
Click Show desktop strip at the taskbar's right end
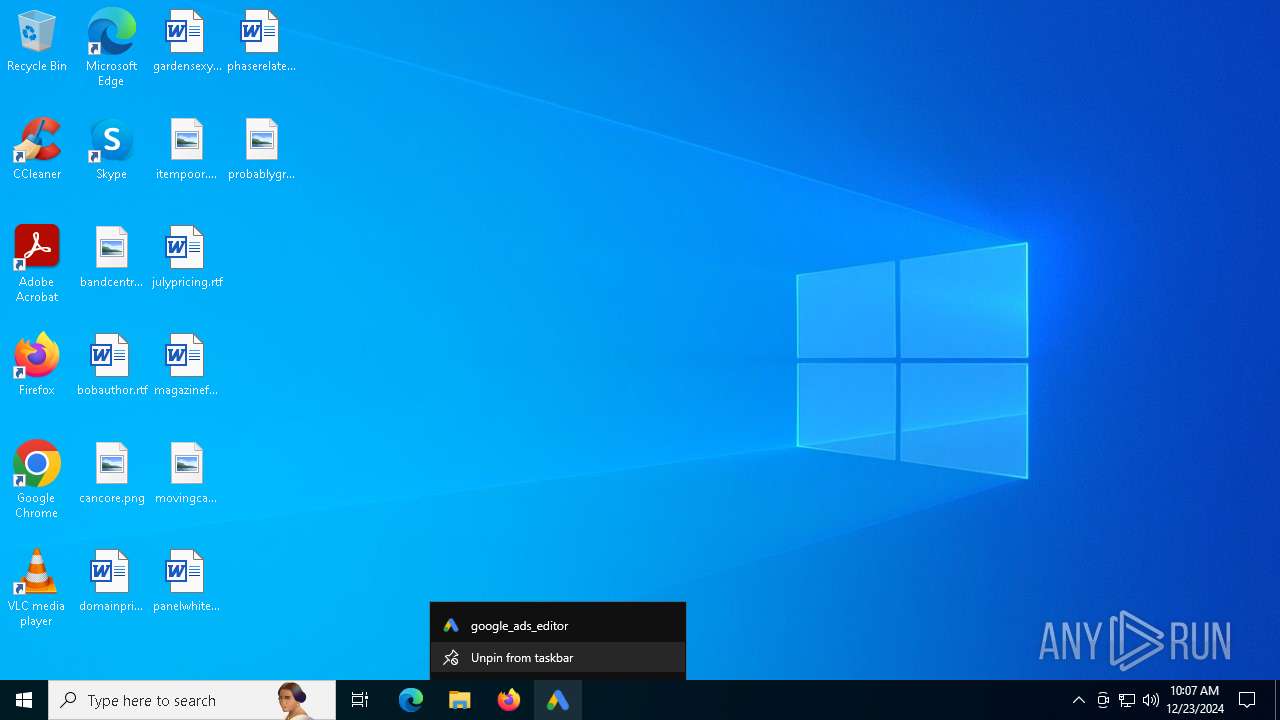1277,700
